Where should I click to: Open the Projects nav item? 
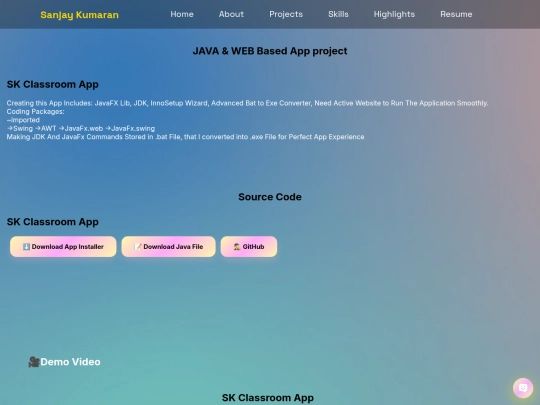click(286, 14)
